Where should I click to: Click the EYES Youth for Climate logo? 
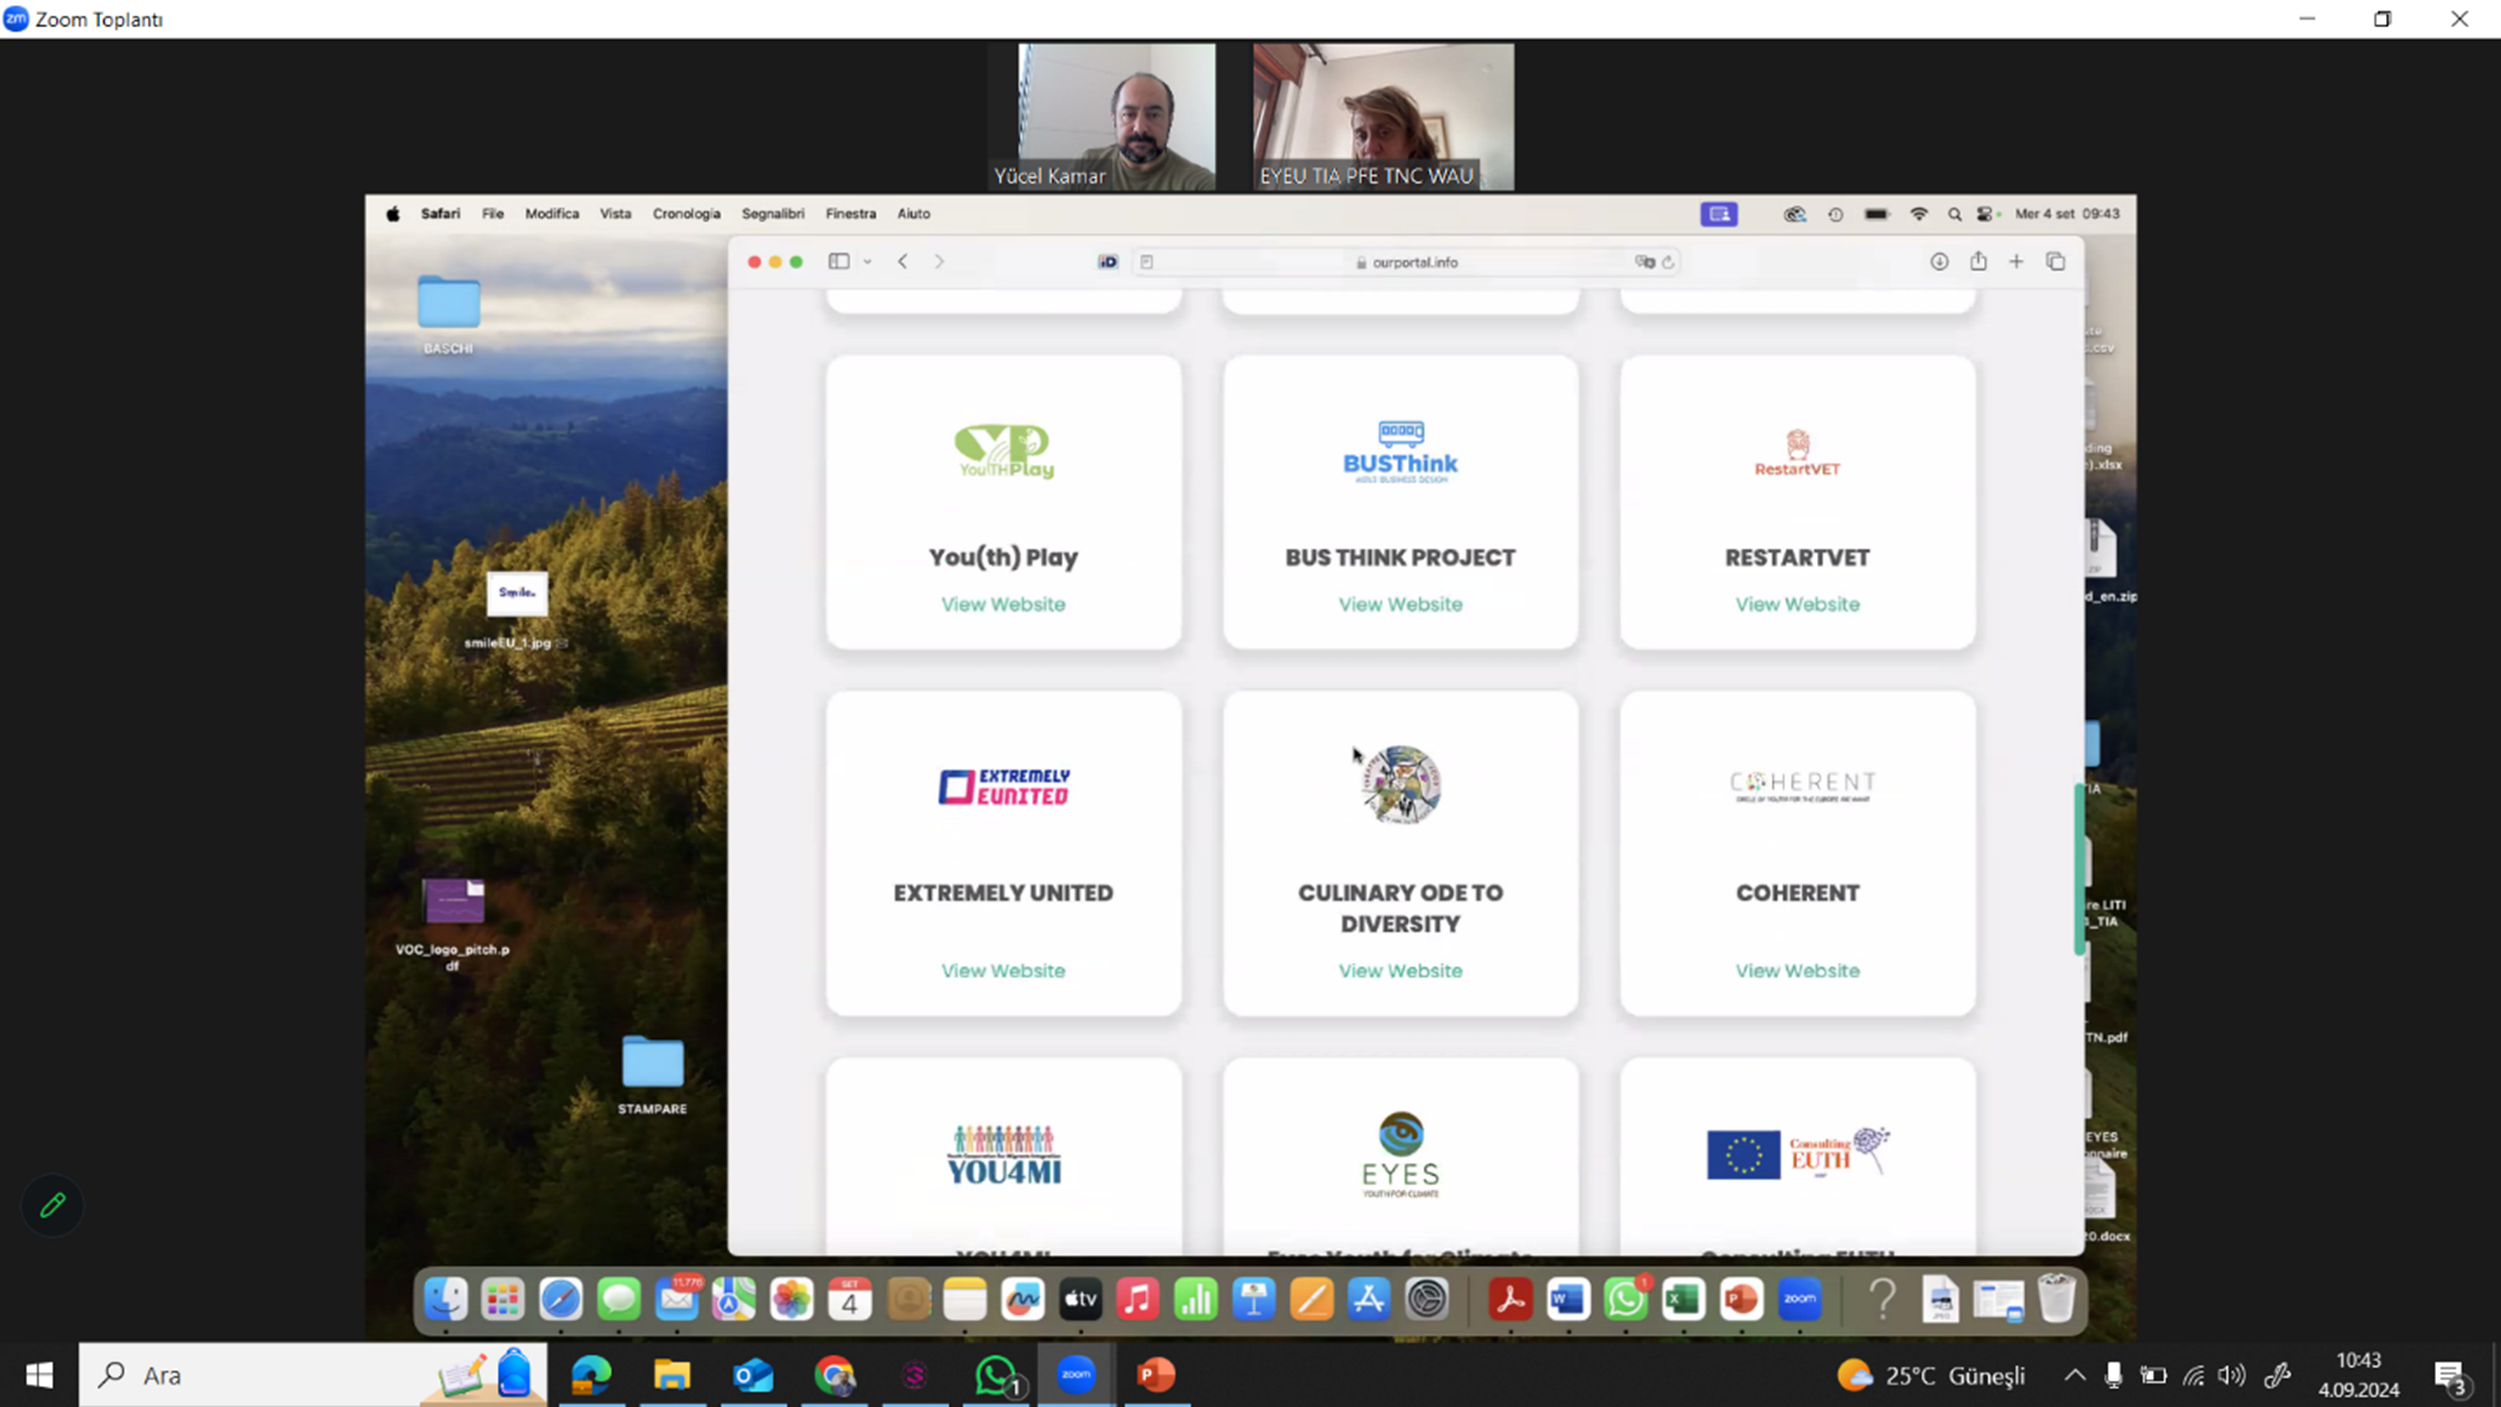tap(1400, 1154)
